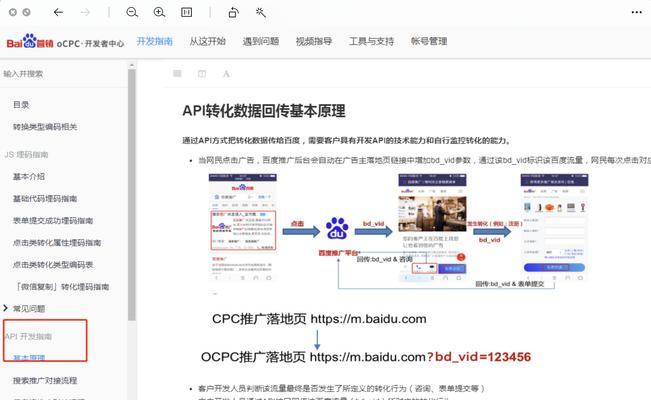
Task: Open 基础代码埋码指南 in the sidebar
Action: point(45,199)
